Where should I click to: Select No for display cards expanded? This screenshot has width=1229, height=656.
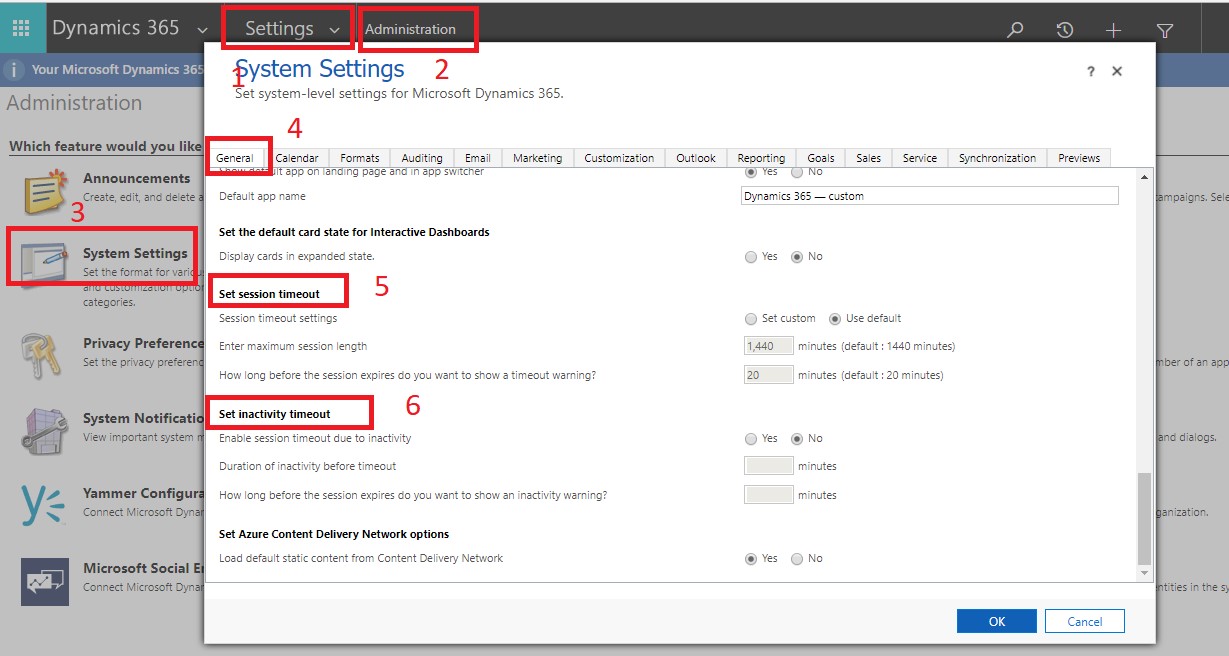point(797,257)
